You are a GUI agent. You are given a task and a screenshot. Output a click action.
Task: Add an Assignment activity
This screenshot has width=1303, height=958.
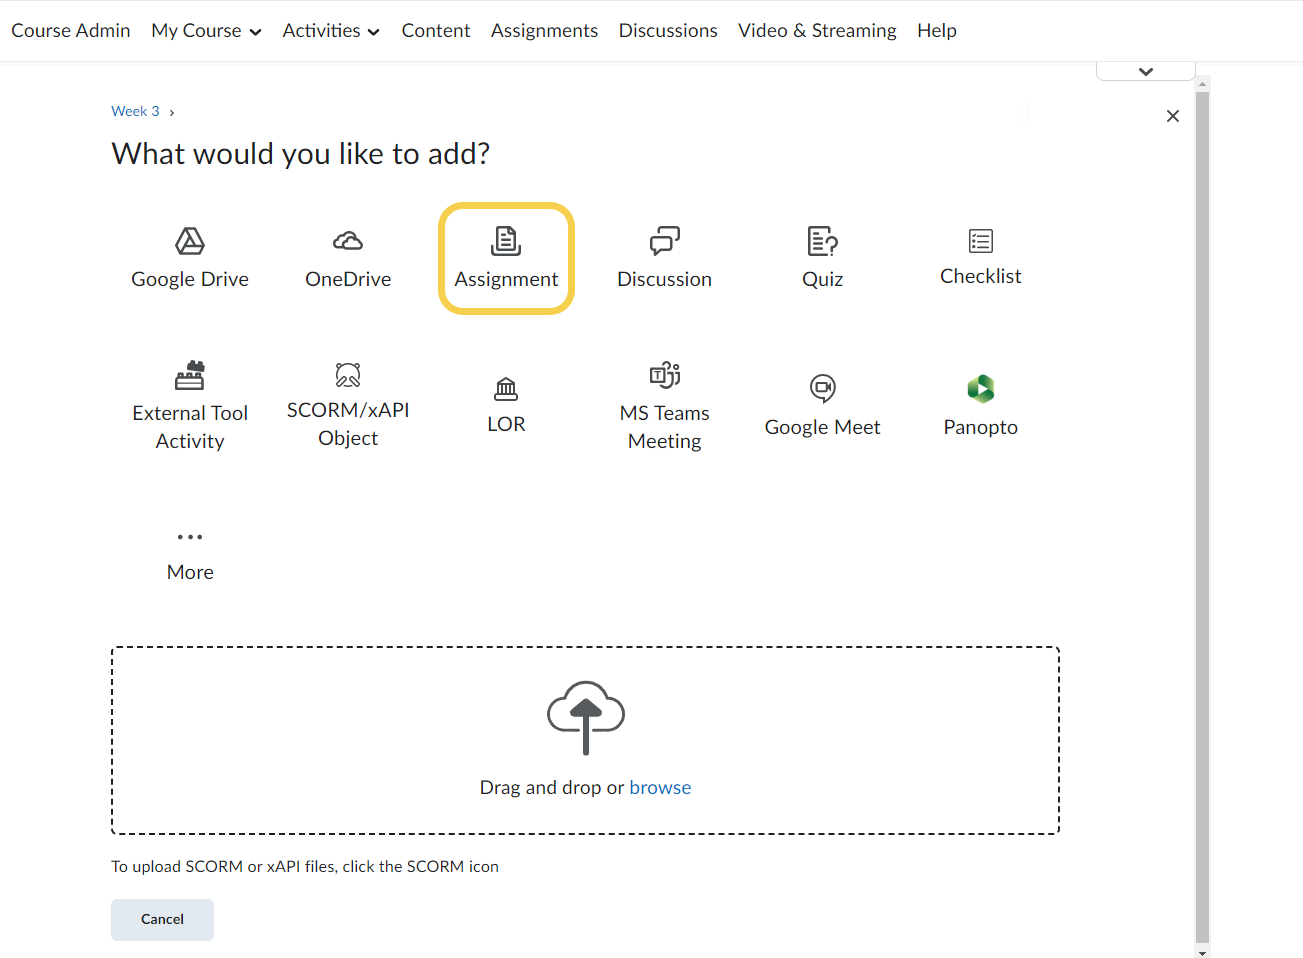pos(506,258)
